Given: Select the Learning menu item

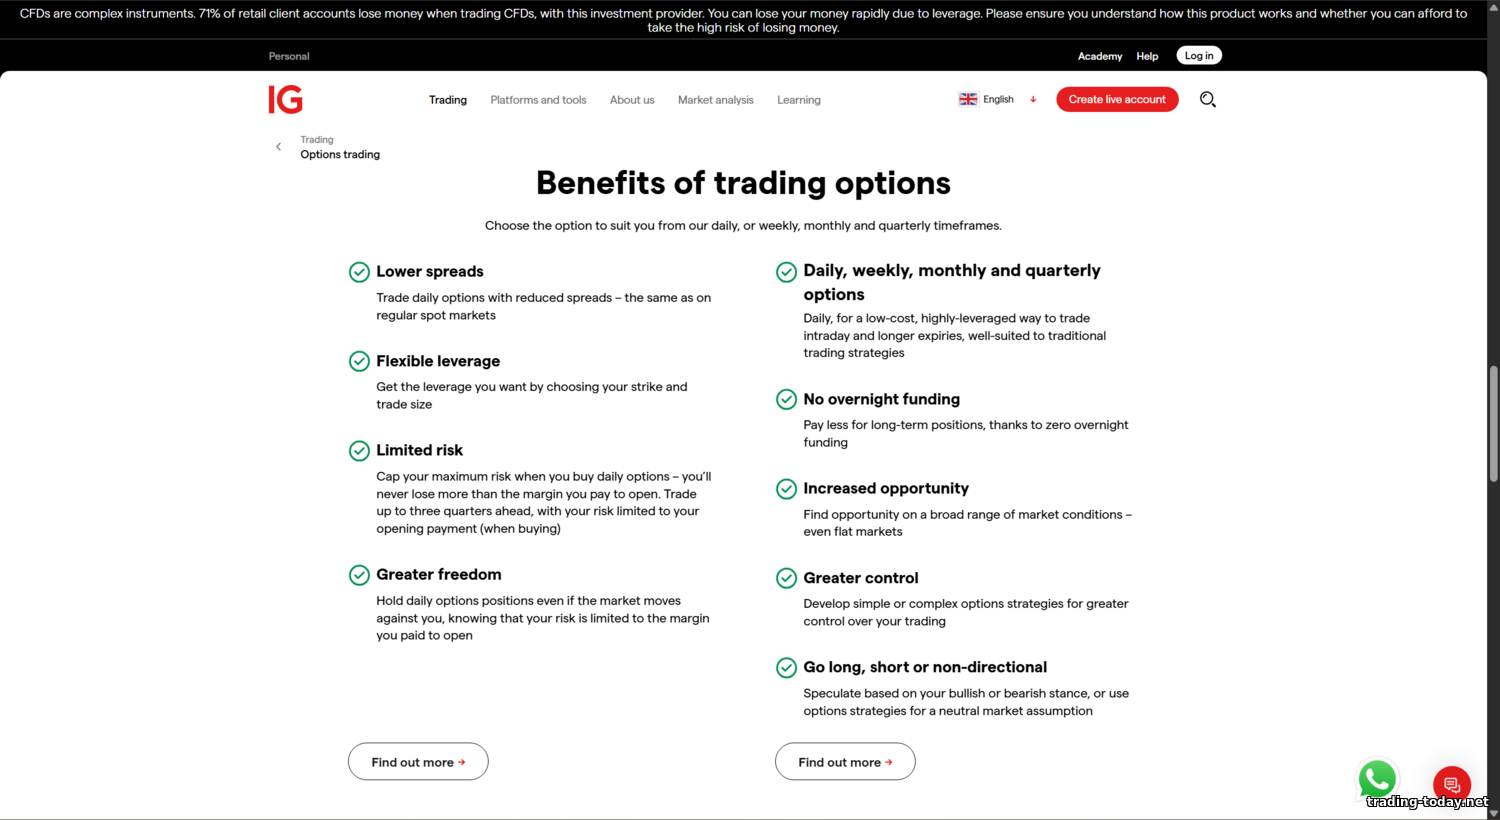Looking at the screenshot, I should coord(798,100).
